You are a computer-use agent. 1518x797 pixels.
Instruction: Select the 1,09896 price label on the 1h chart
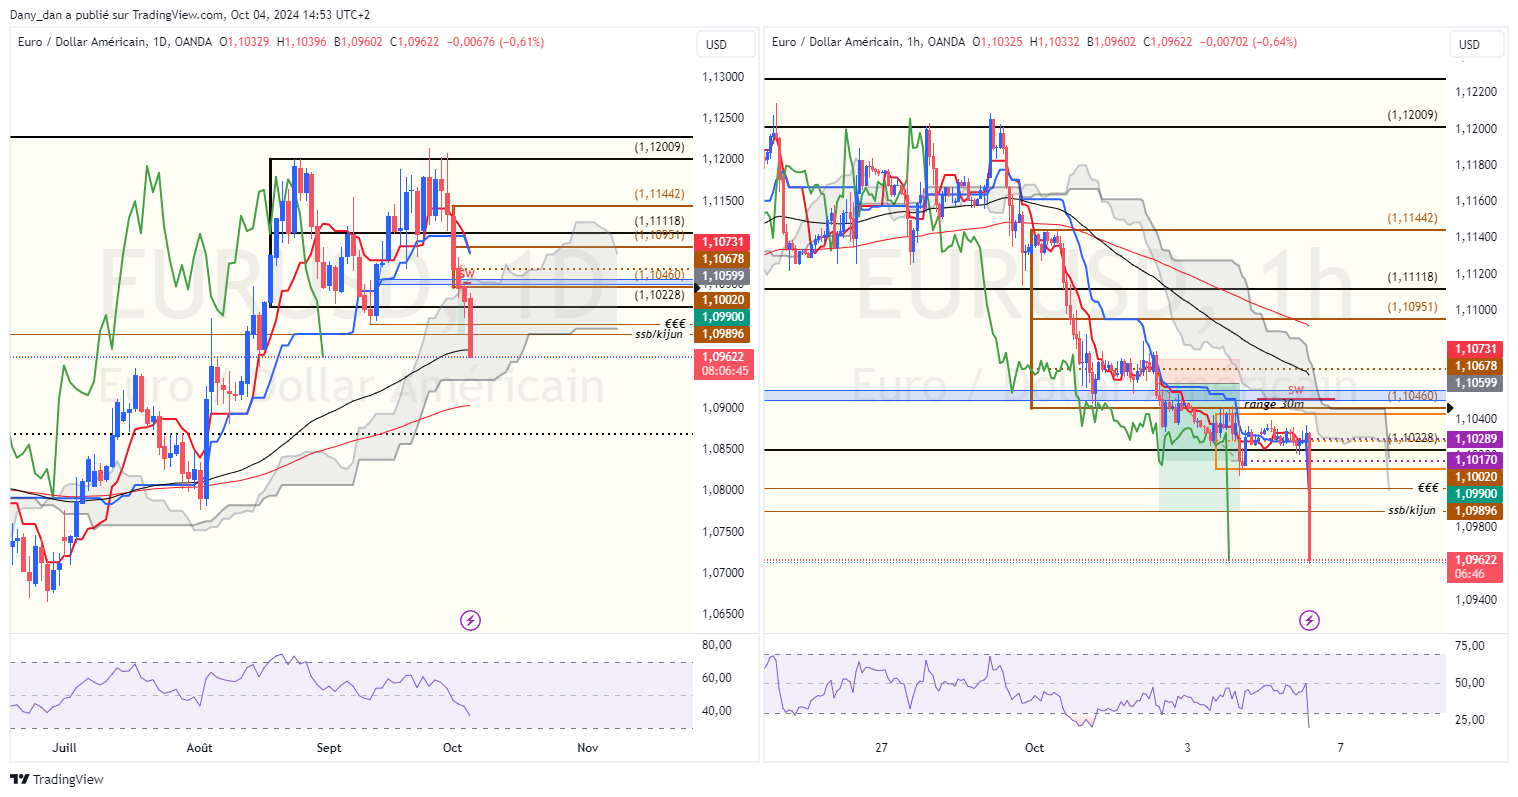pos(1476,511)
